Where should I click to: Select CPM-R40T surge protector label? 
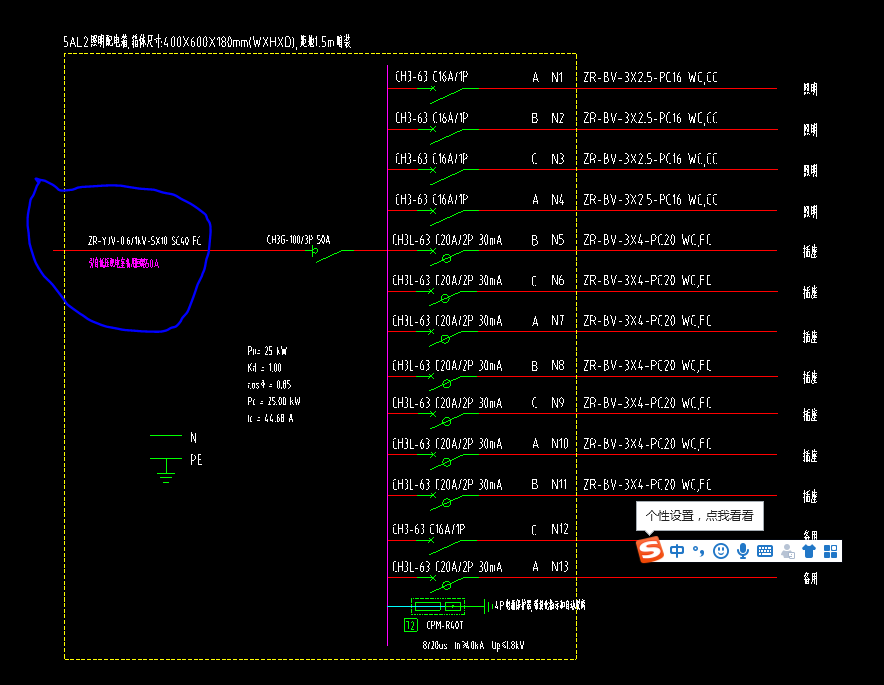(445, 625)
